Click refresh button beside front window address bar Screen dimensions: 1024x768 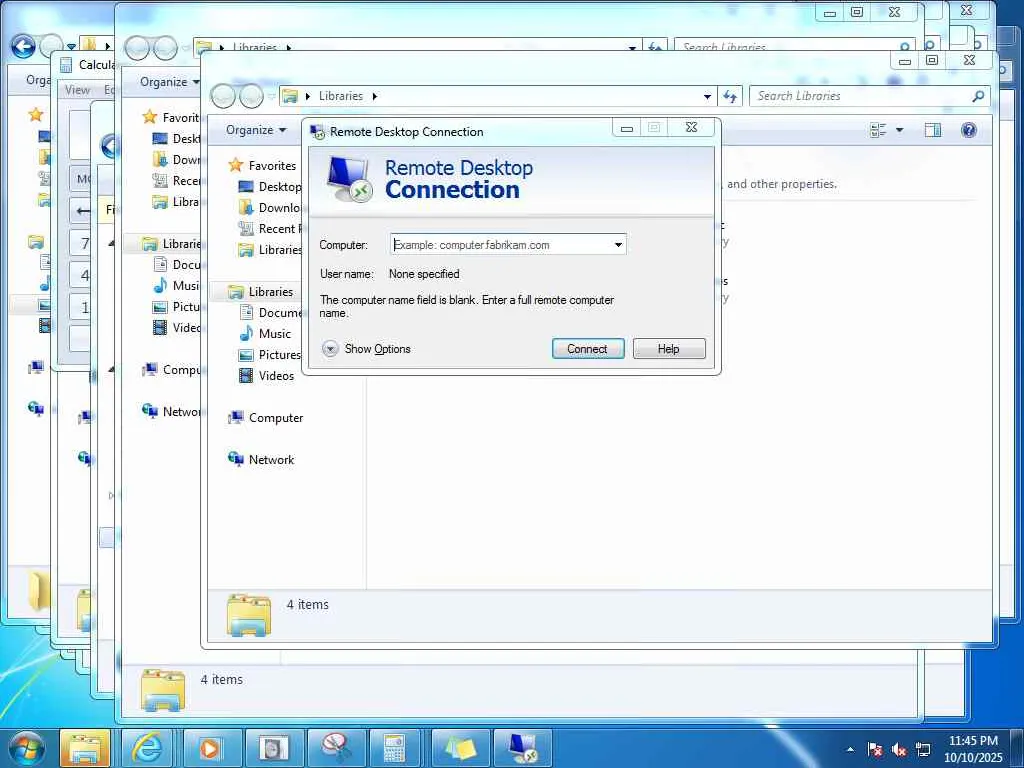(x=729, y=97)
